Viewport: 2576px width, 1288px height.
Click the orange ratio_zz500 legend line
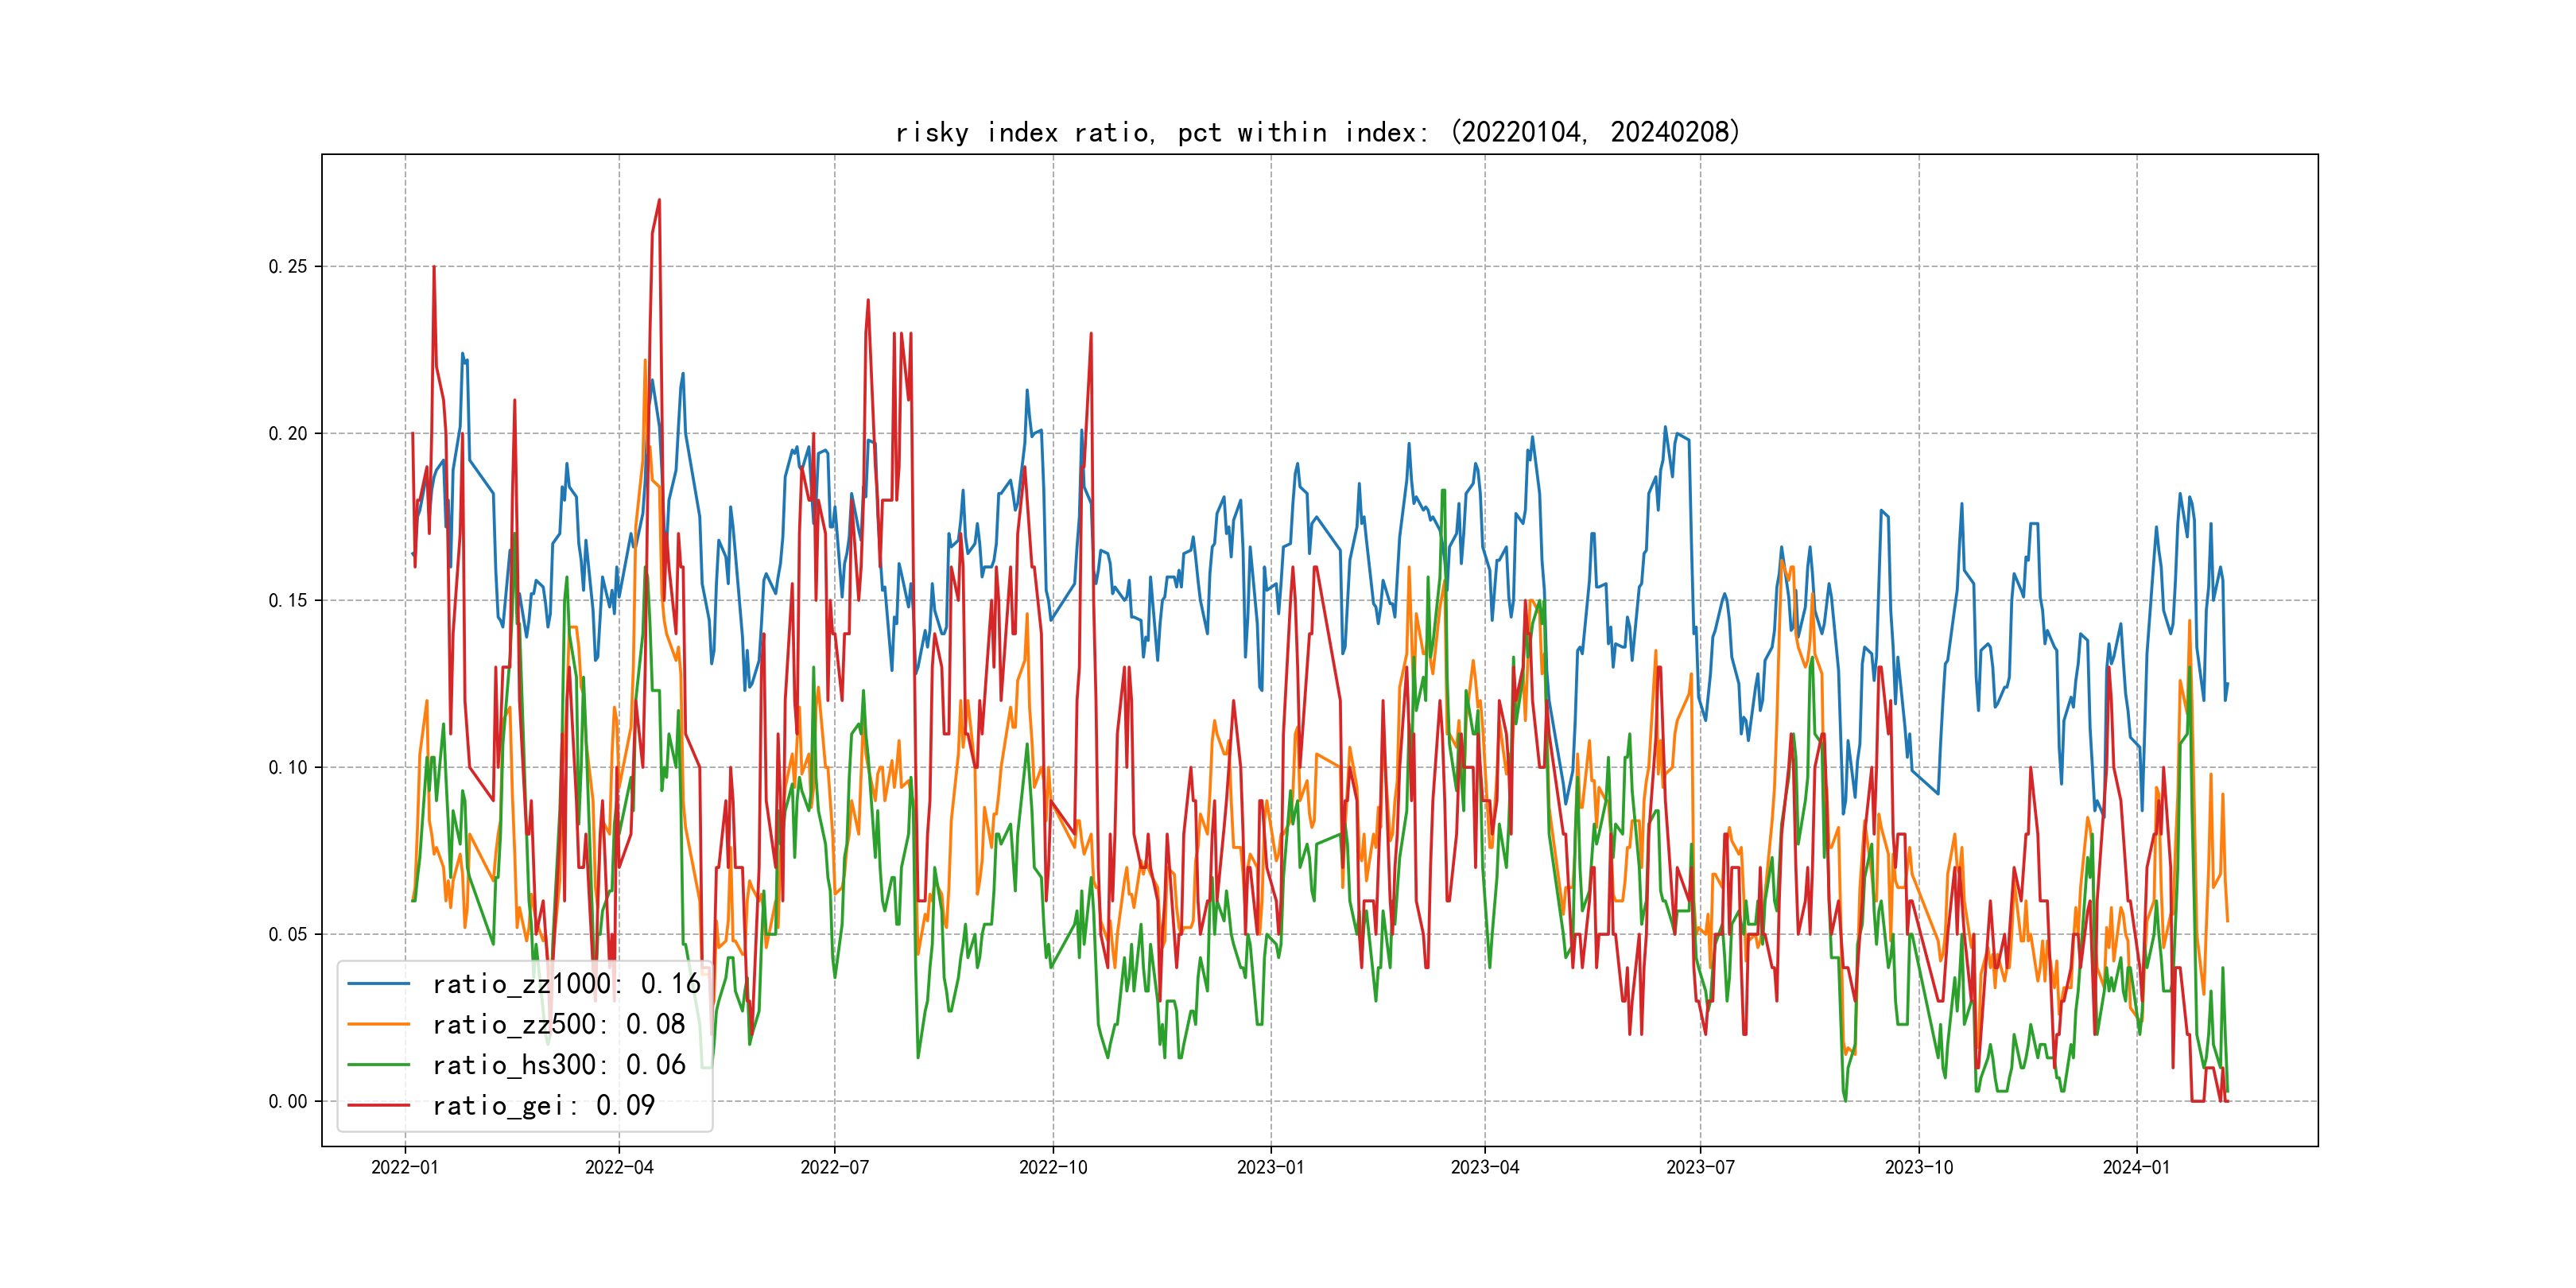(378, 1024)
